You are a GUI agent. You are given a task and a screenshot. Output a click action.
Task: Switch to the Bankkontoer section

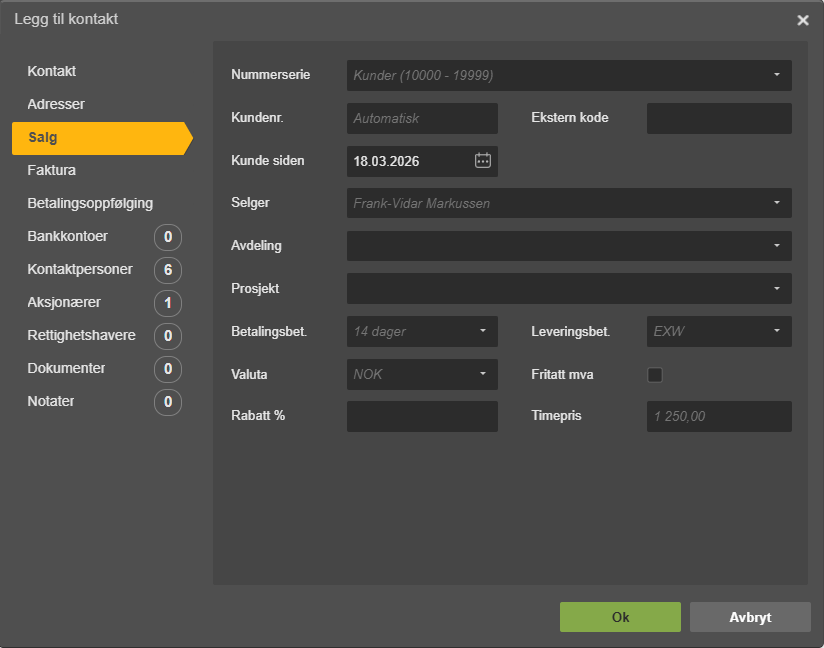click(x=67, y=236)
